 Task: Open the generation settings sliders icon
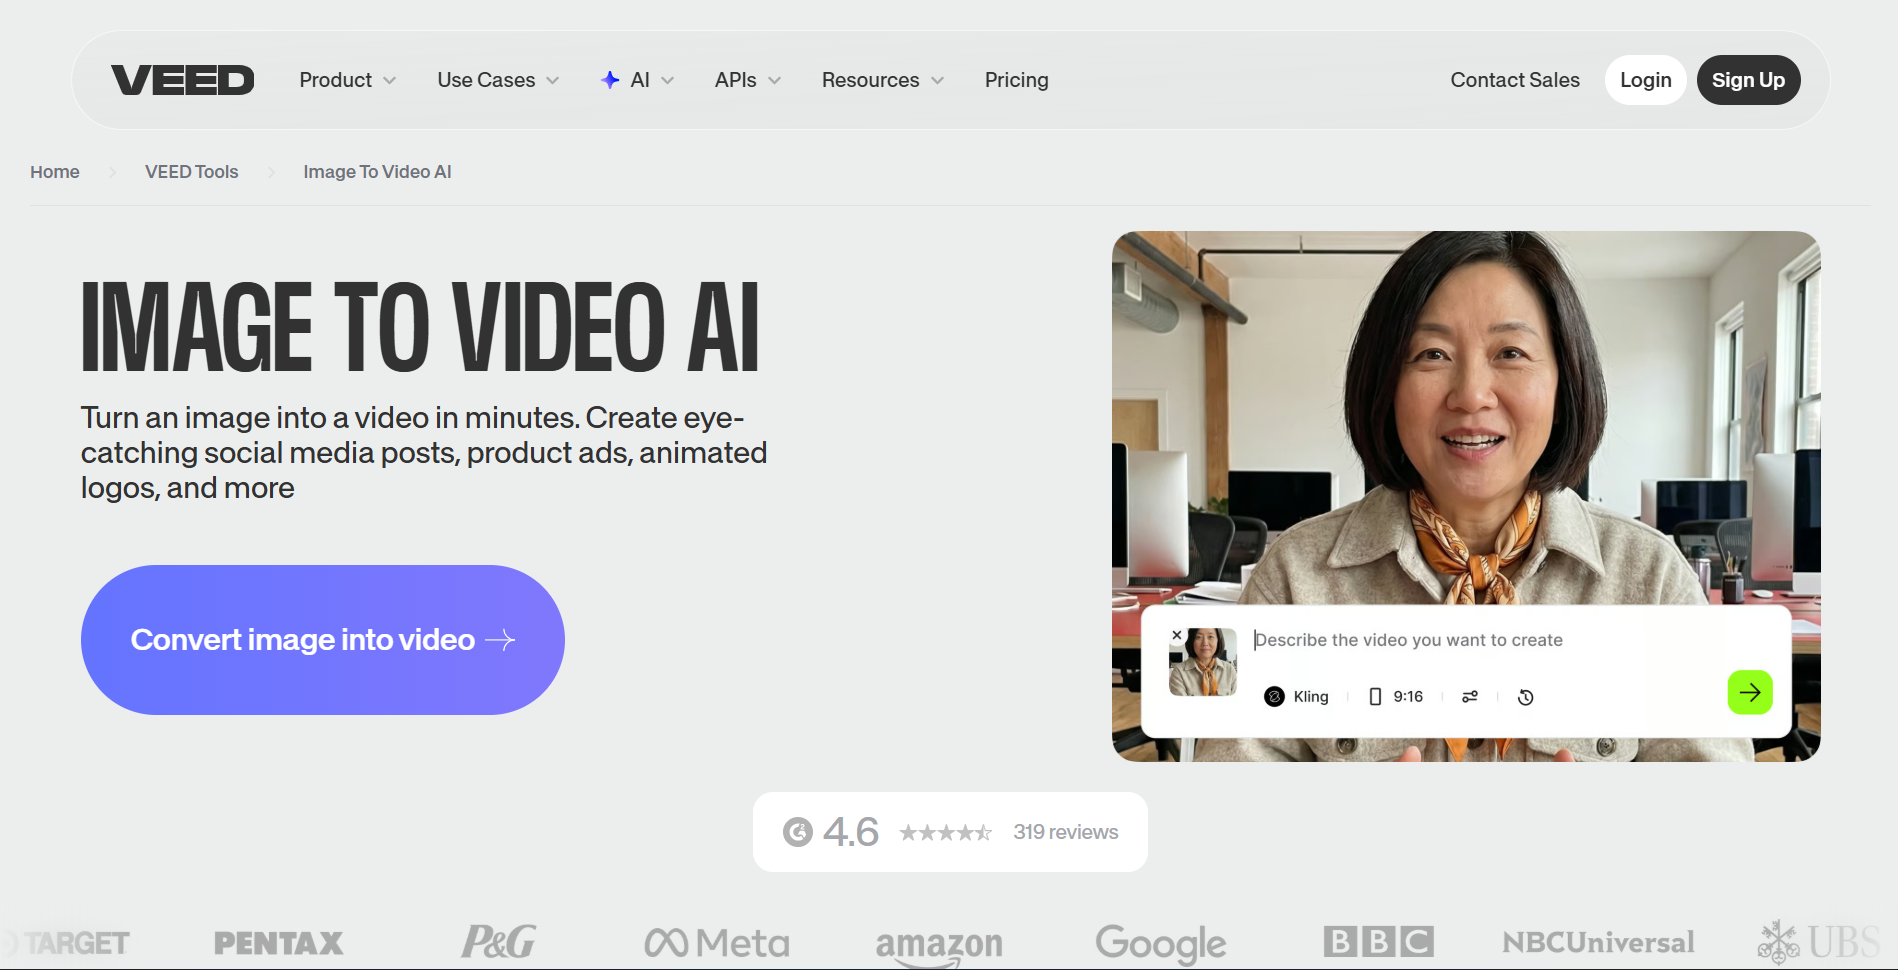point(1470,697)
